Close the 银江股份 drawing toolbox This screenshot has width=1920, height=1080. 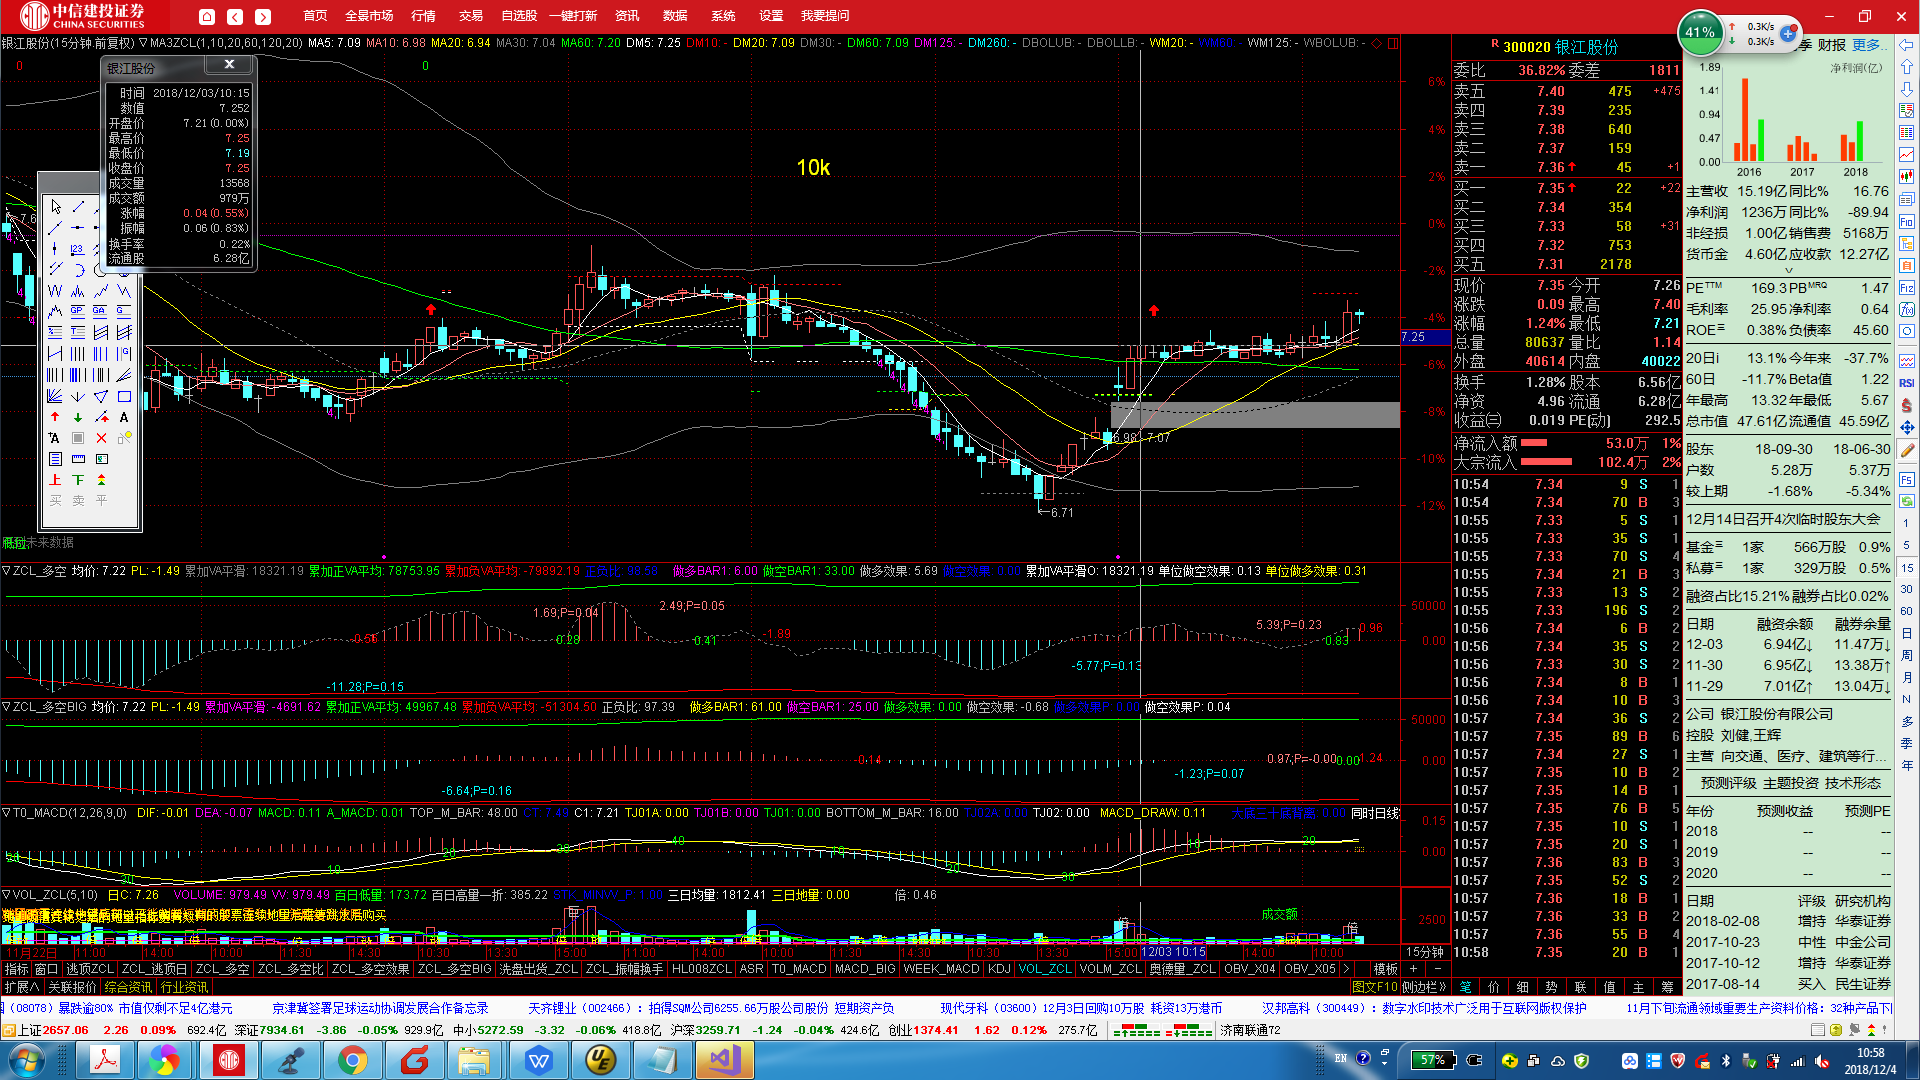point(229,64)
